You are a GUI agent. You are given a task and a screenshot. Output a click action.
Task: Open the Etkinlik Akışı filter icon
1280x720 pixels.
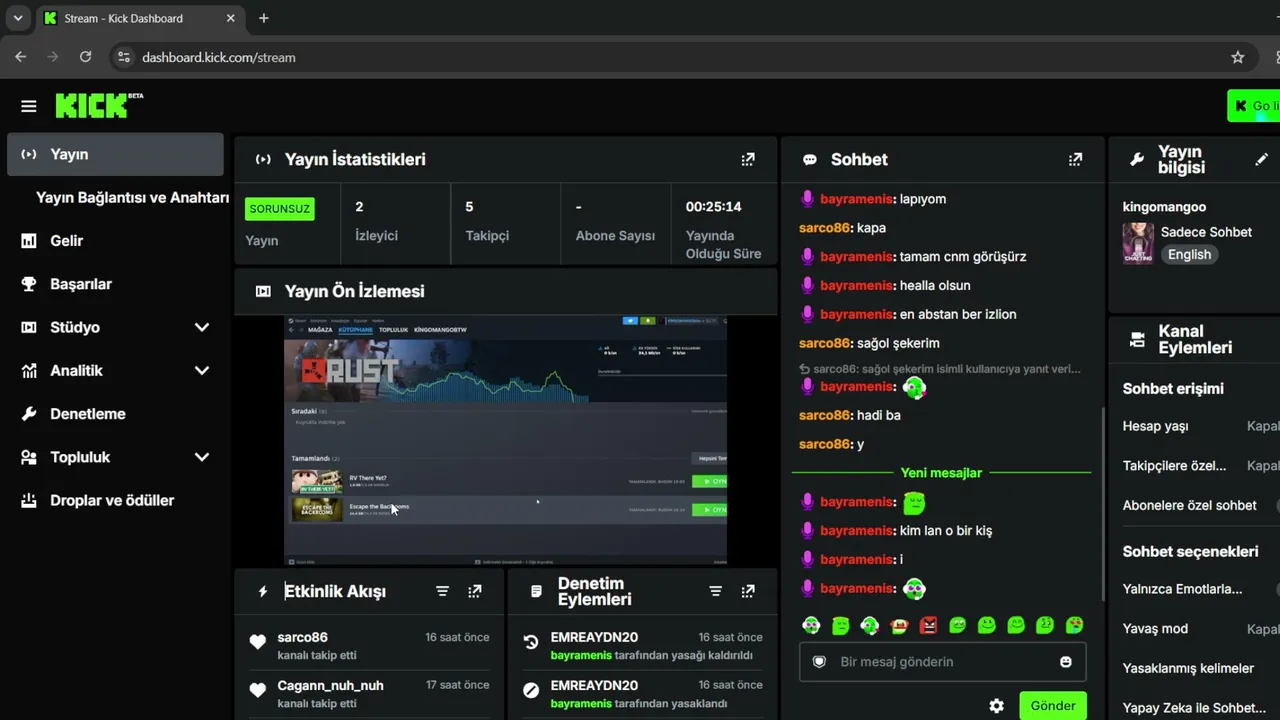pos(442,591)
